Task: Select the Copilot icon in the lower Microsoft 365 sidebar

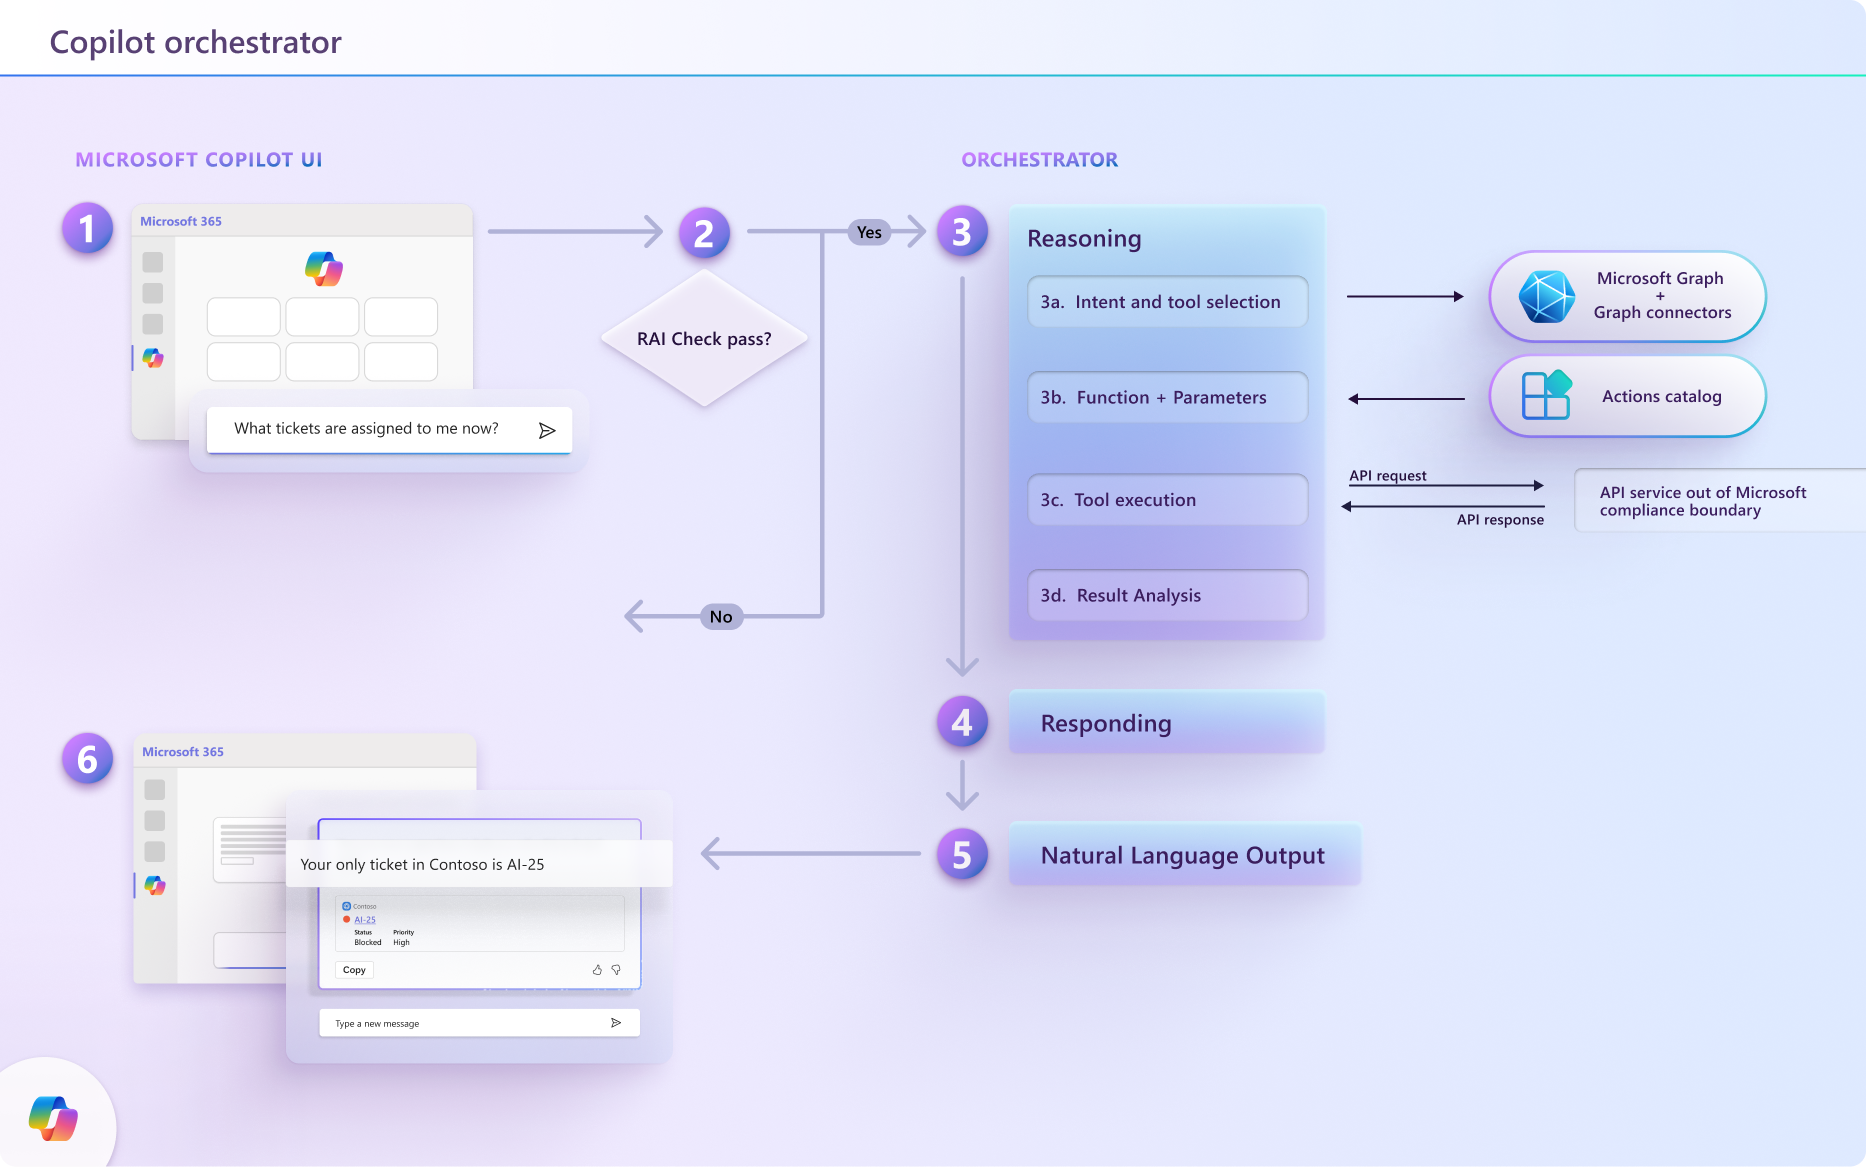Action: click(155, 885)
